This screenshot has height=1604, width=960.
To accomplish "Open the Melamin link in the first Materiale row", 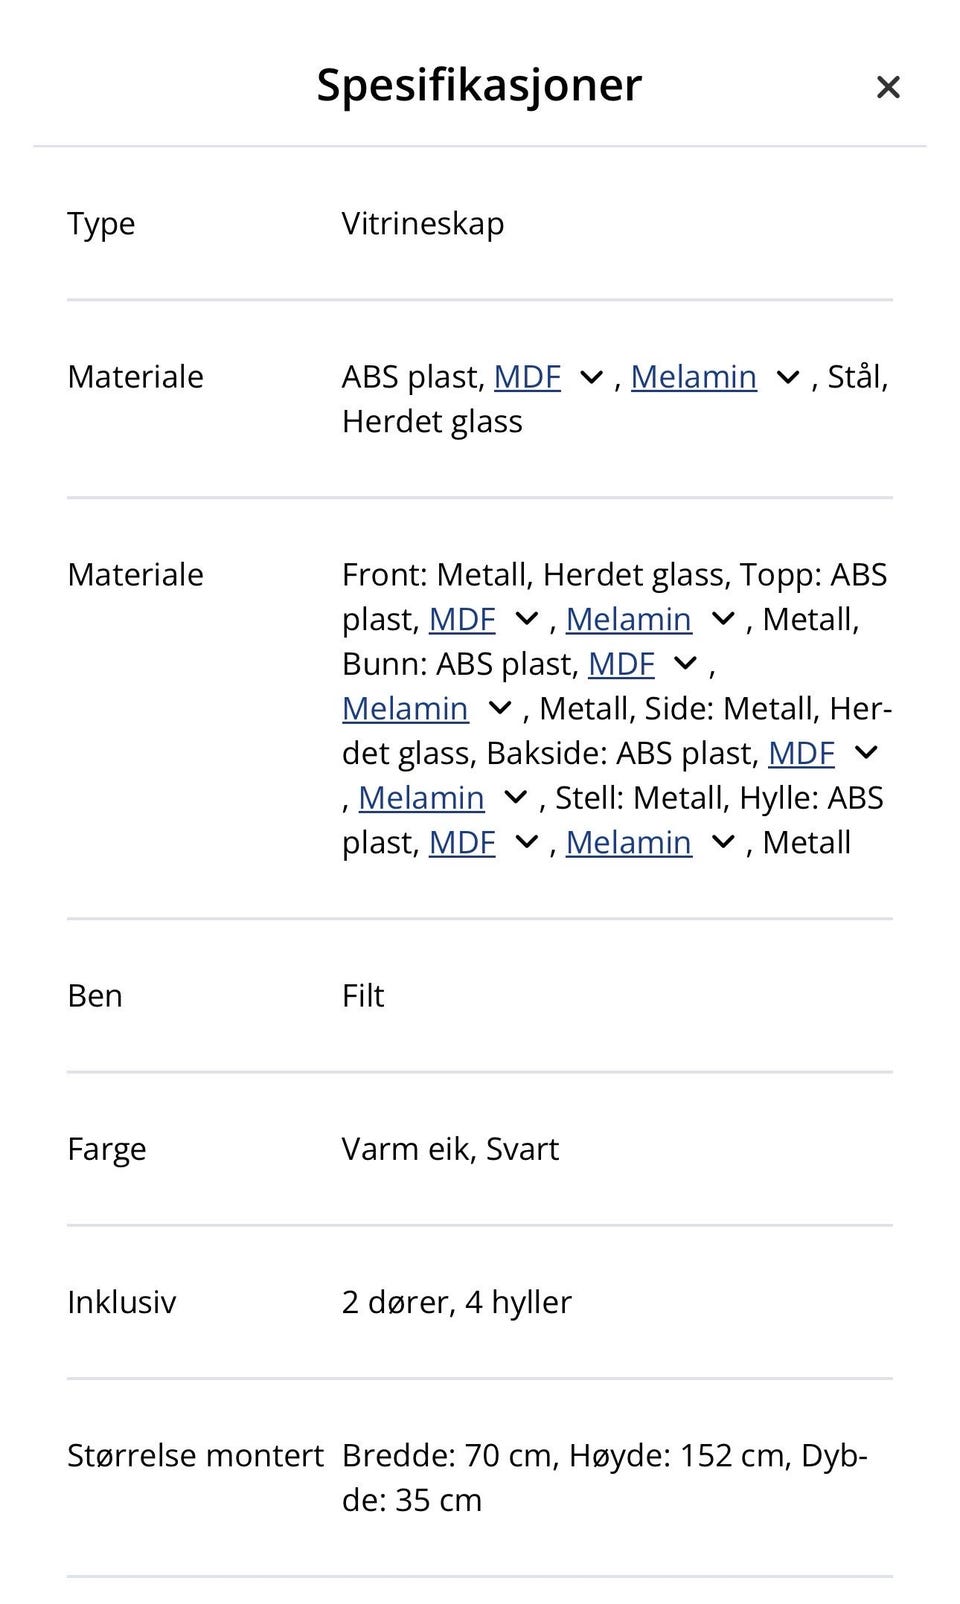I will (695, 378).
